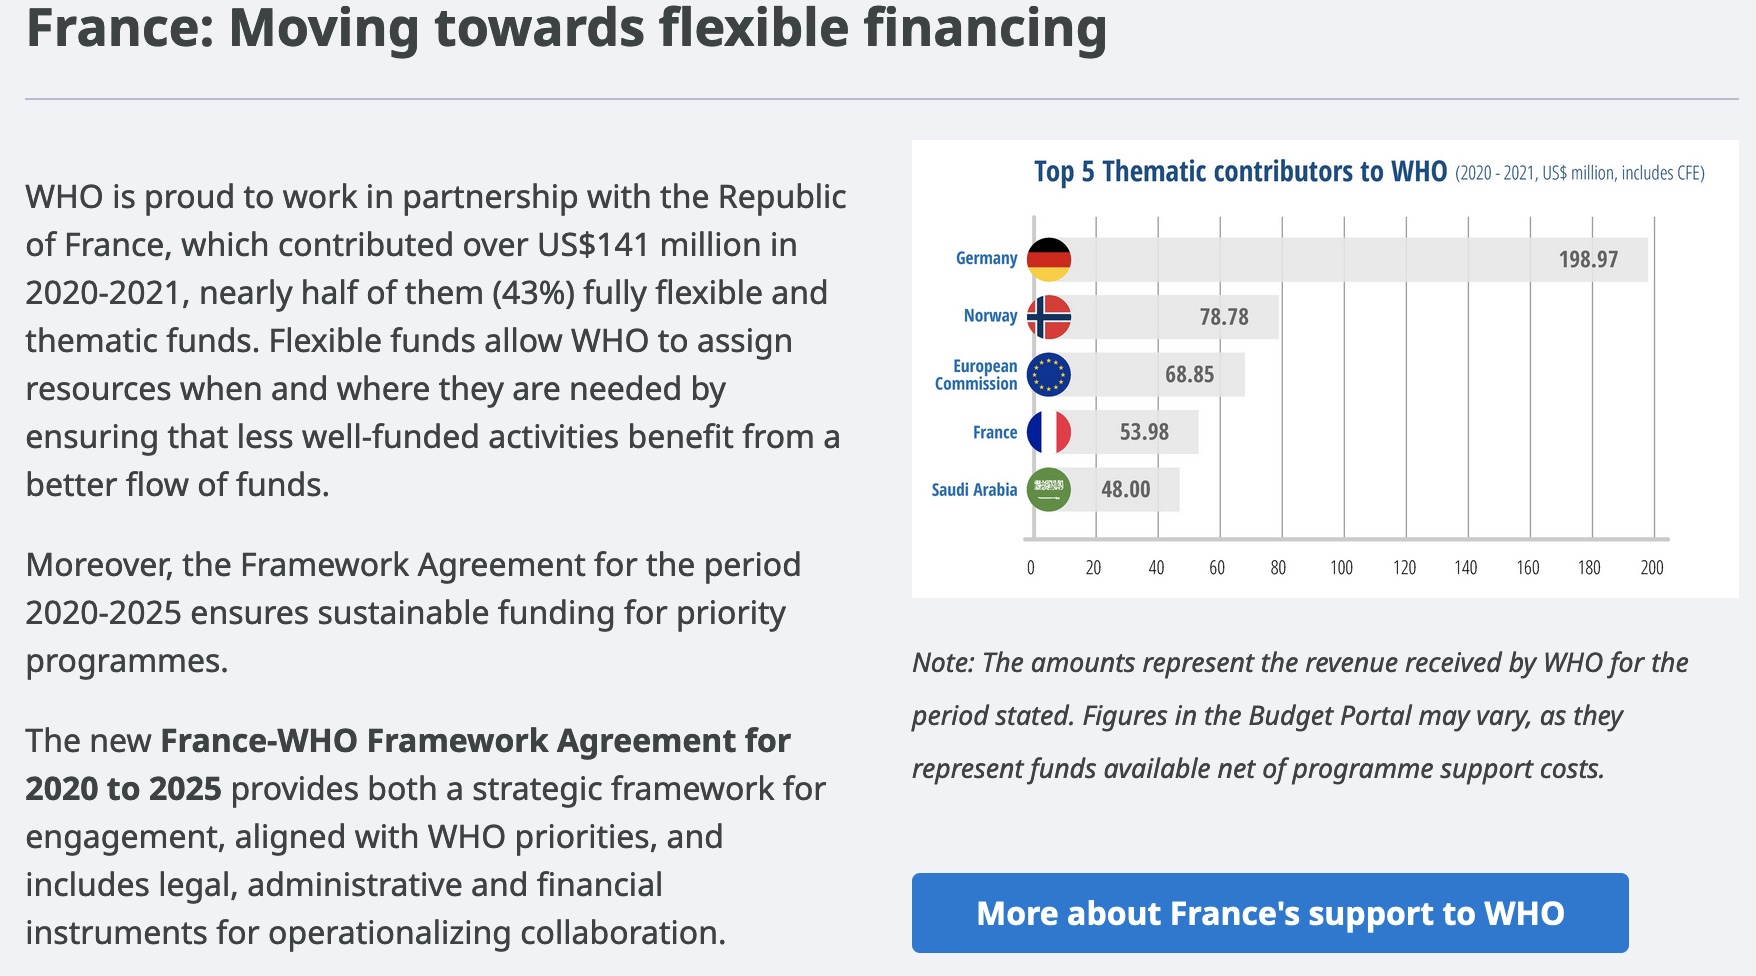Click the Saudi Arabia flag icon
1756x976 pixels.
tap(1049, 490)
